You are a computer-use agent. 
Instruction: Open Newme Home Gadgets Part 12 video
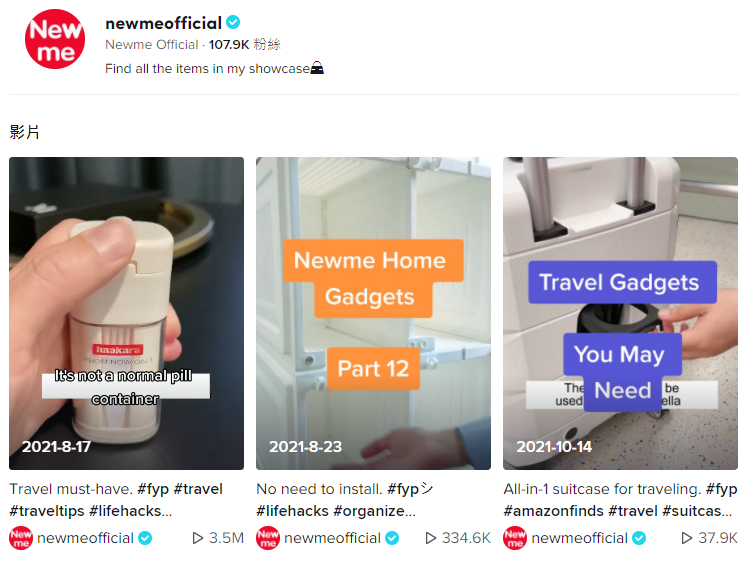tap(373, 313)
